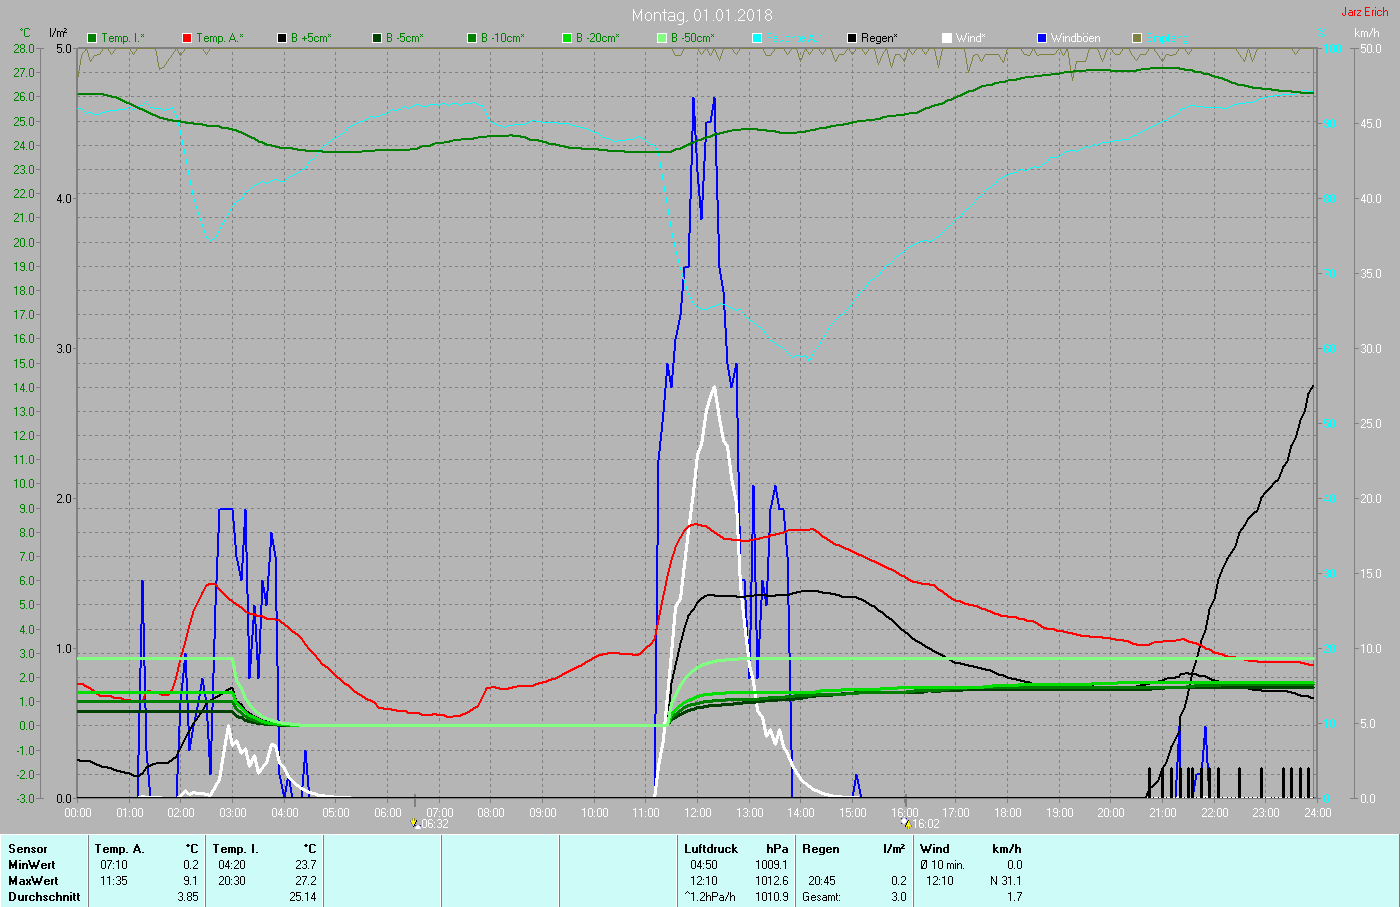
Task: Toggle the B +5cm series legend entry
Action: (310, 38)
